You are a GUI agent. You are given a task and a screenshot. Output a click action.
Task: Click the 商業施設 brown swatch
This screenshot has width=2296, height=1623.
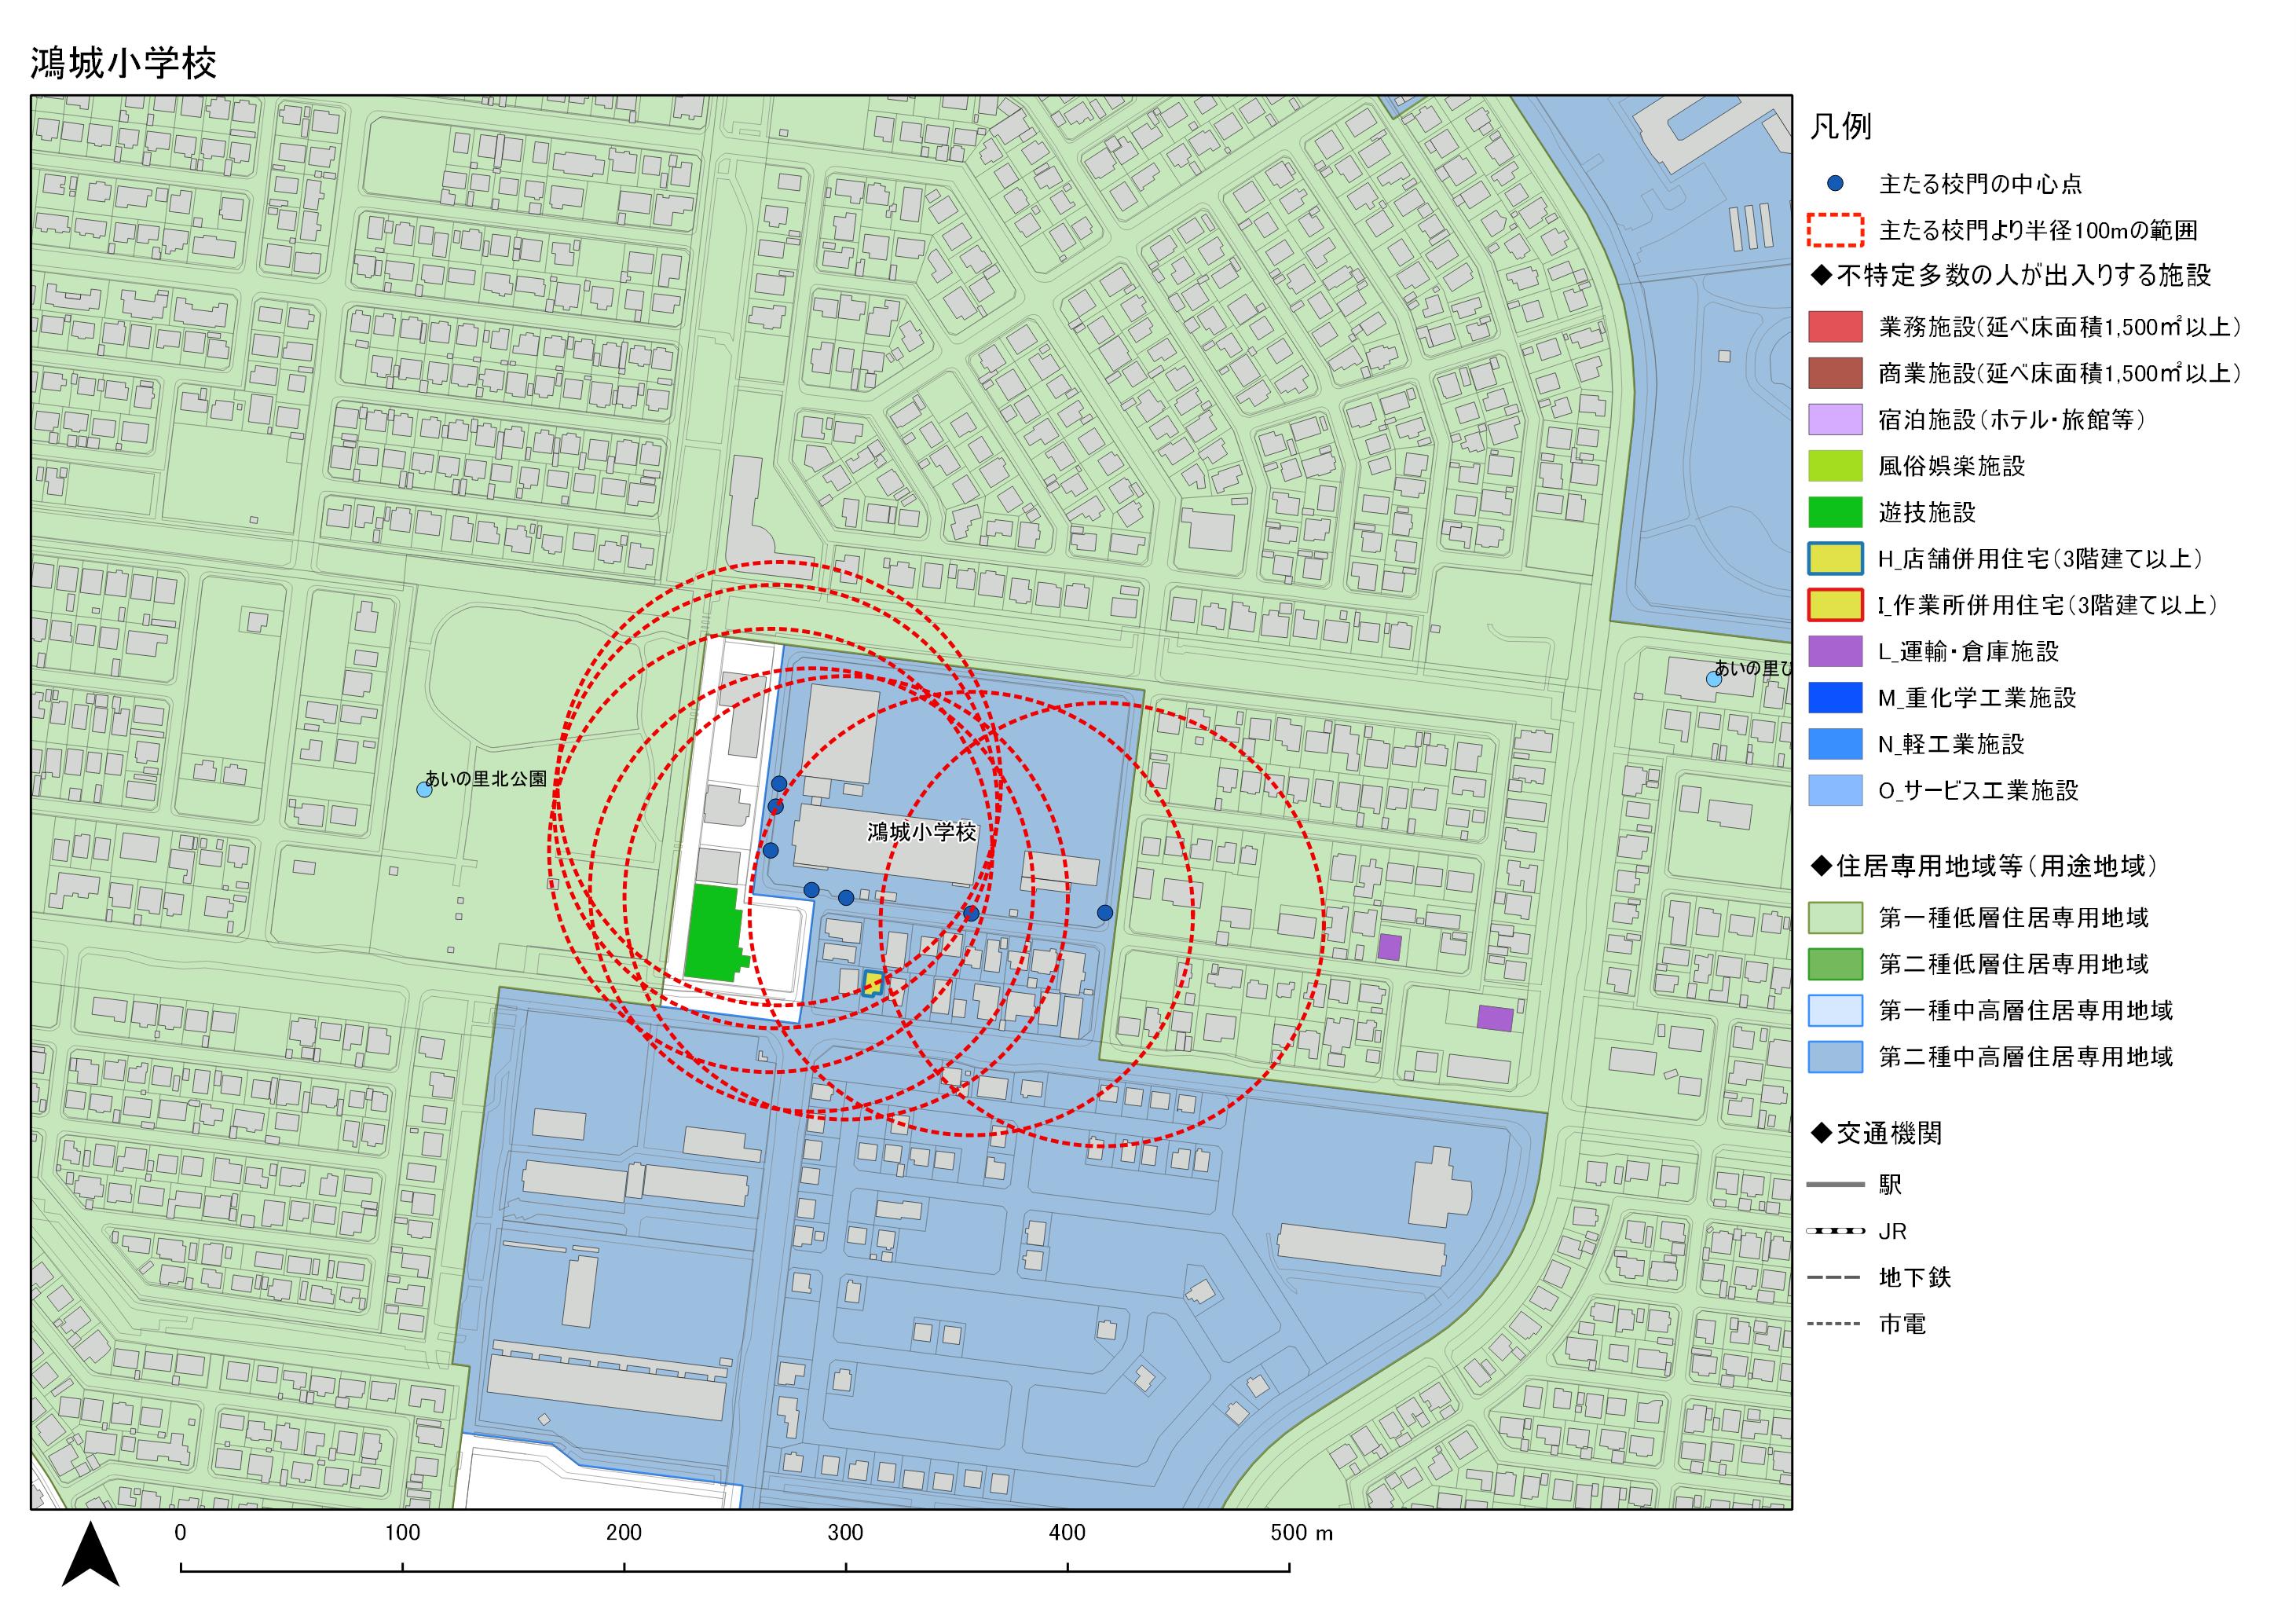(x=1835, y=373)
